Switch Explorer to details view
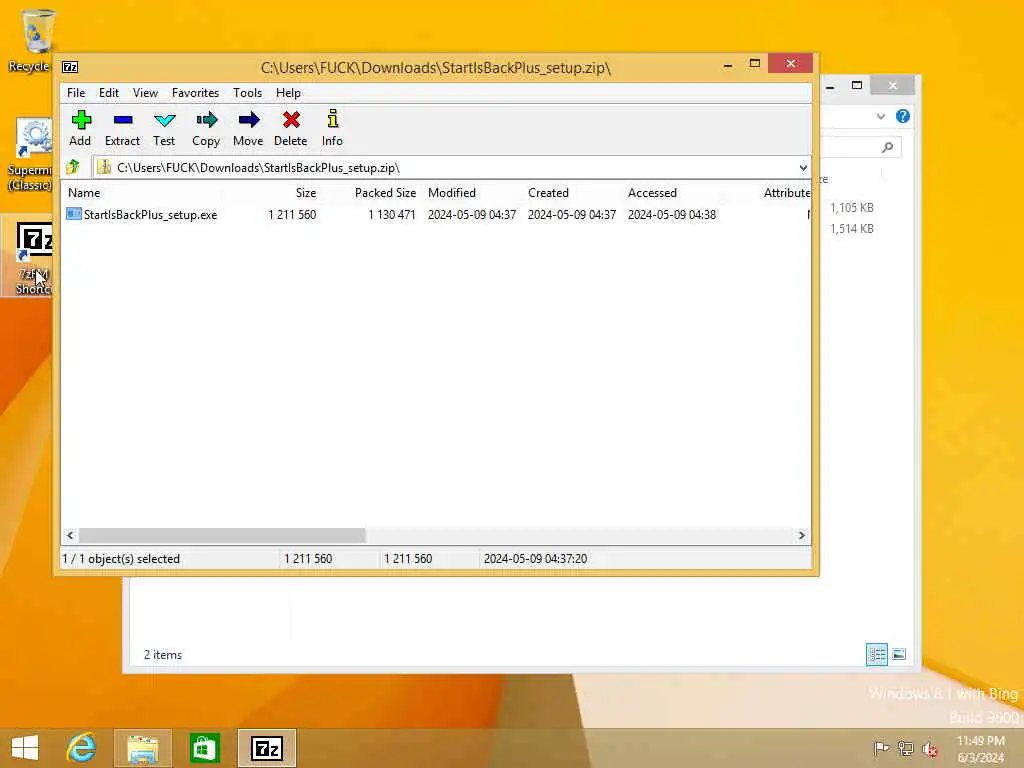 tap(876, 654)
